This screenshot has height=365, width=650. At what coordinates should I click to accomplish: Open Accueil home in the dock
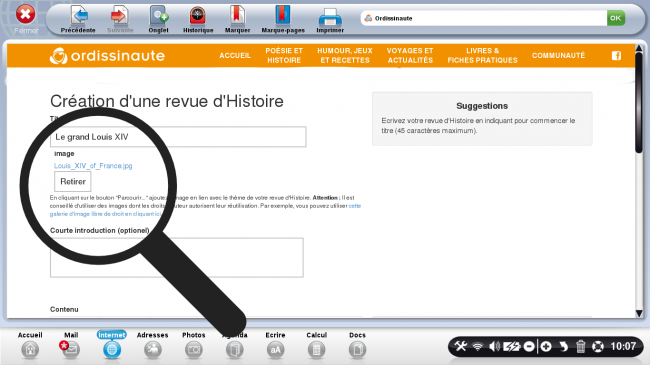coord(30,346)
